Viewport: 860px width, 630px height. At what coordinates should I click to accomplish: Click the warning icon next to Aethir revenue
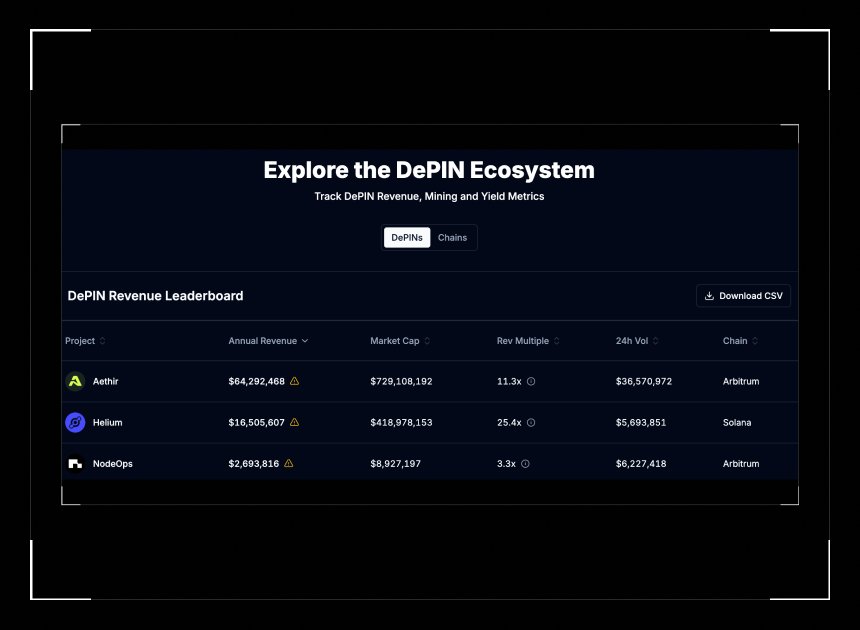tap(295, 381)
